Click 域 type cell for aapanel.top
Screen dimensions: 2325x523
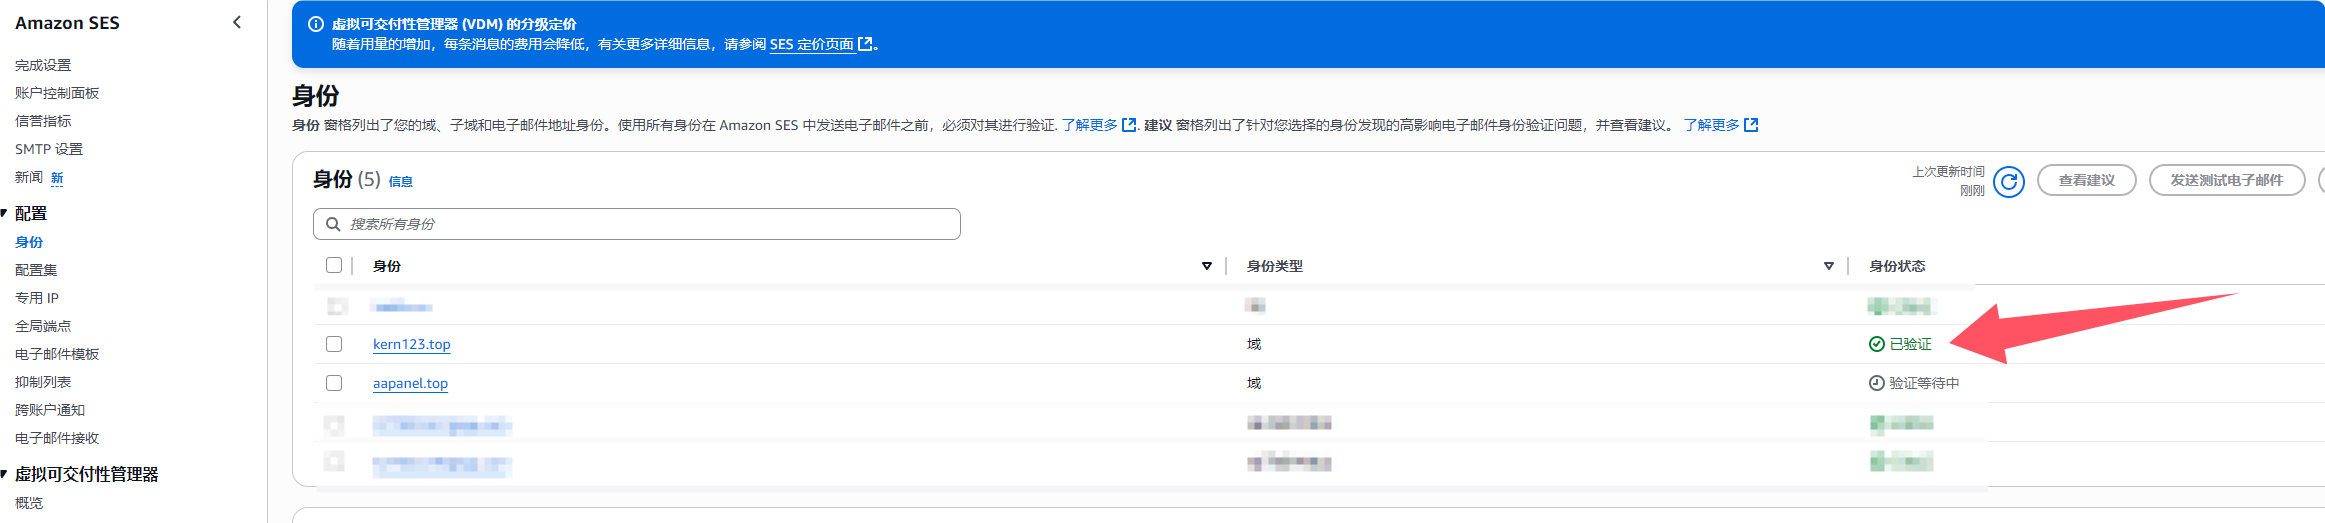point(1254,383)
